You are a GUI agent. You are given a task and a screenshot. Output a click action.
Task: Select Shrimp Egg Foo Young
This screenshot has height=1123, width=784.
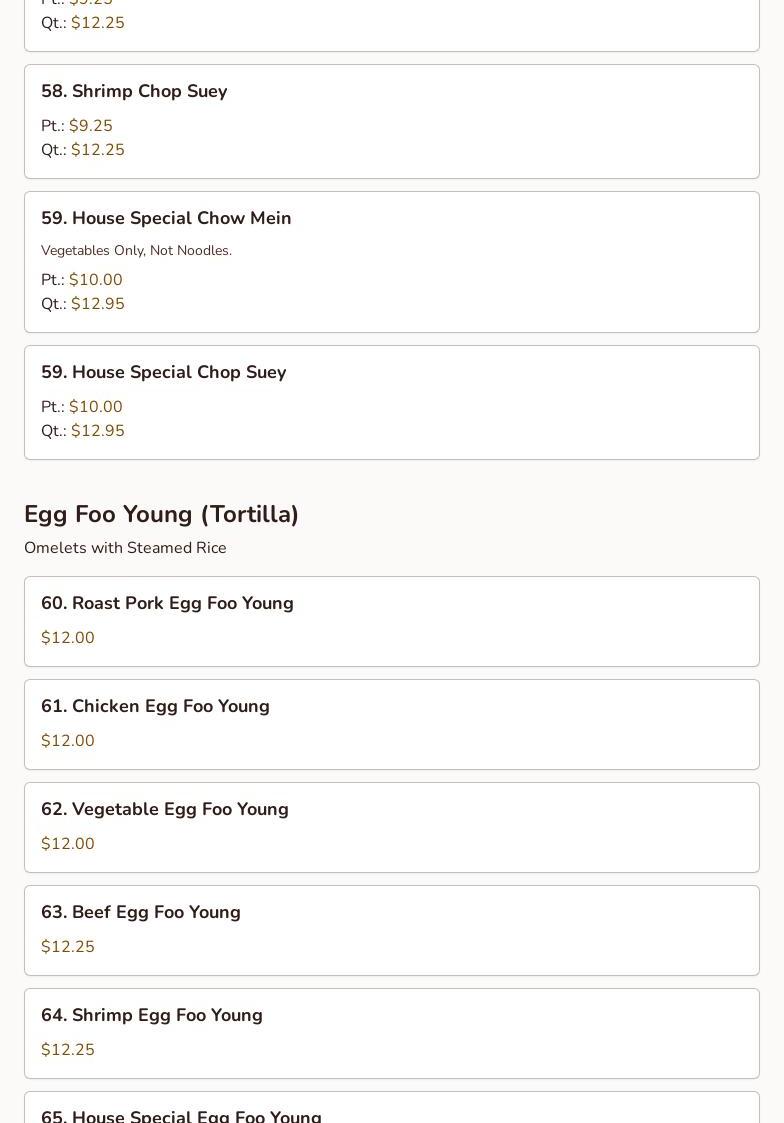(x=152, y=1015)
